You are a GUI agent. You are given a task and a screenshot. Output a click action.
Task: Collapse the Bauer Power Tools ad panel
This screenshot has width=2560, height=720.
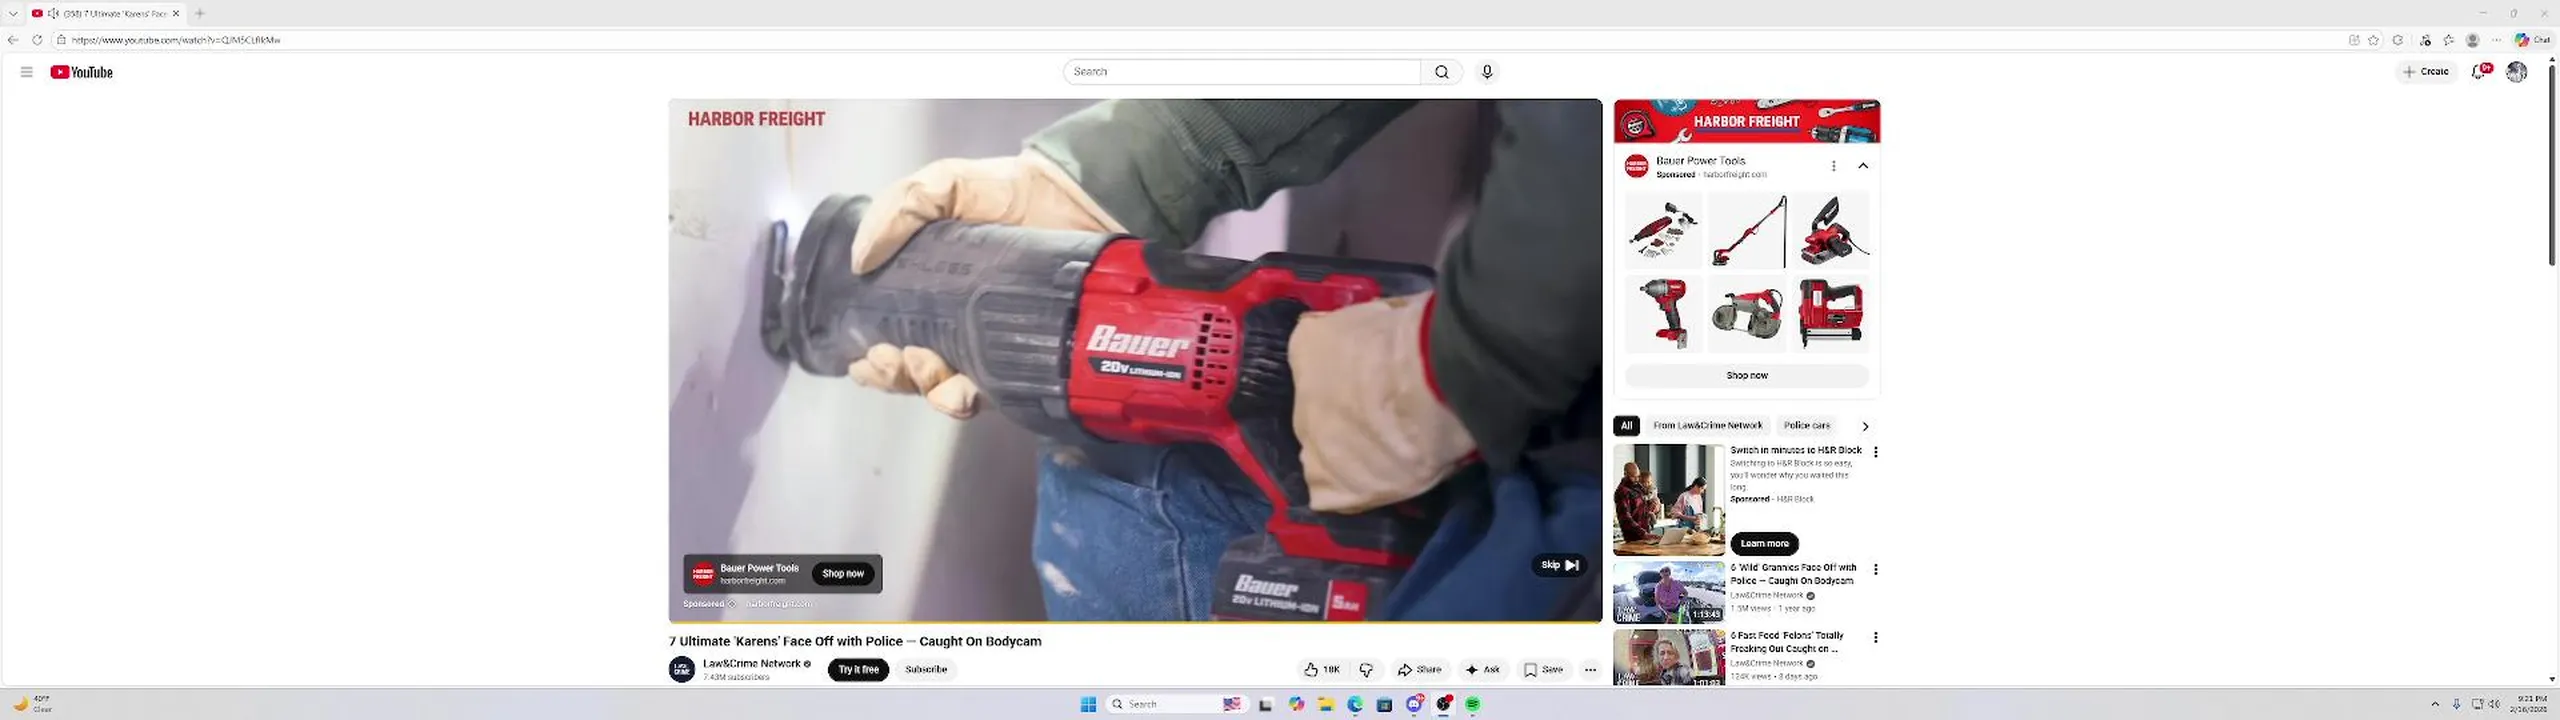pos(1863,166)
